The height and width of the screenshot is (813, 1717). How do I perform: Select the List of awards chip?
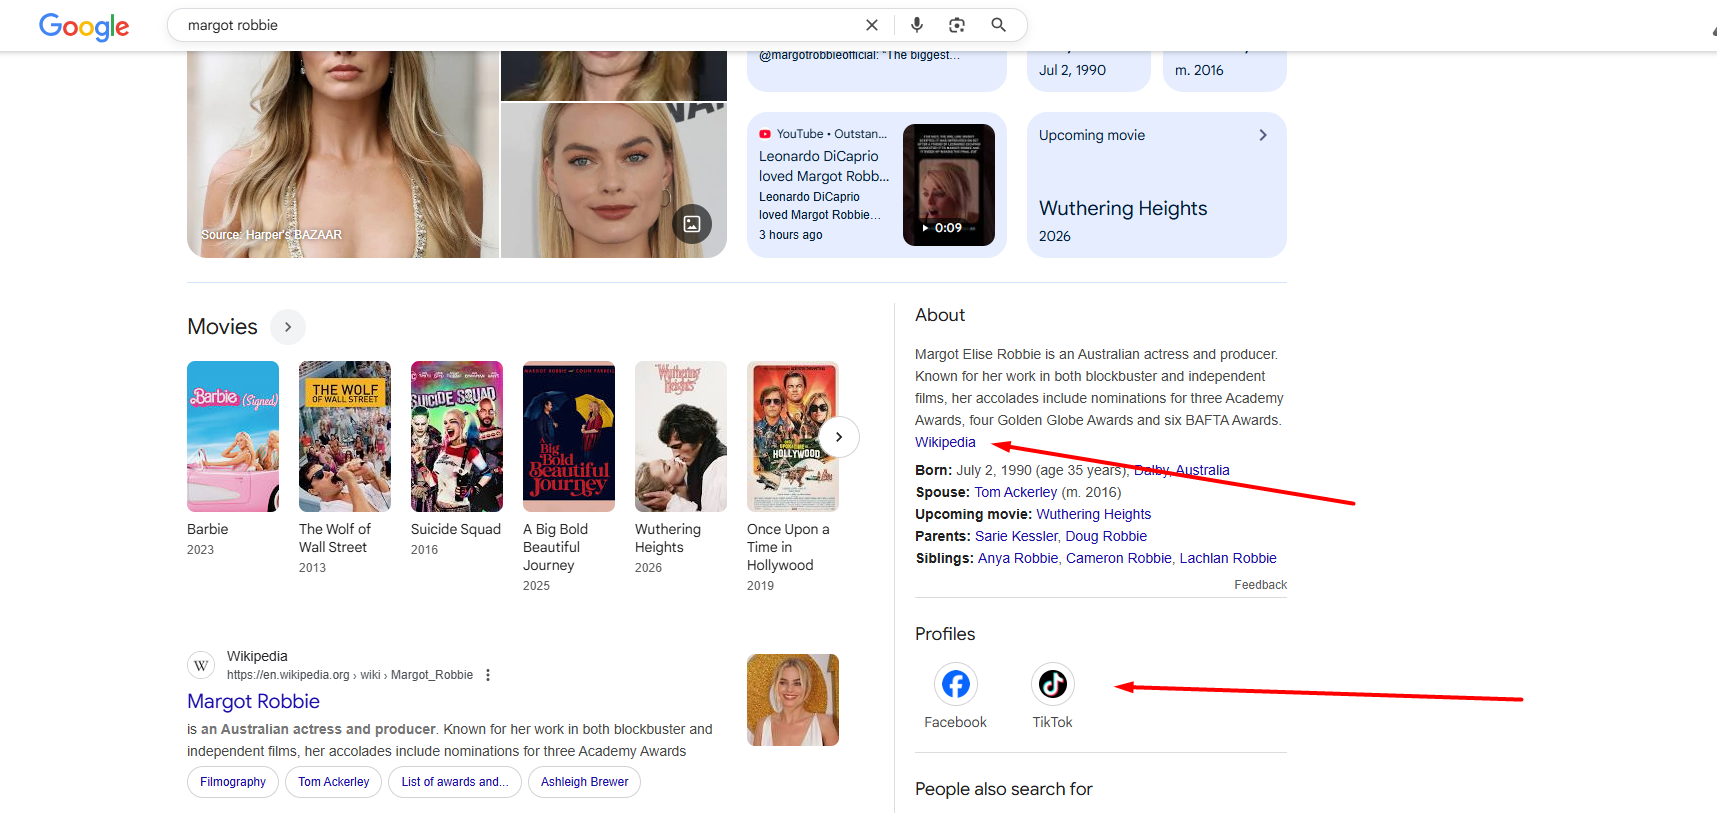455,782
